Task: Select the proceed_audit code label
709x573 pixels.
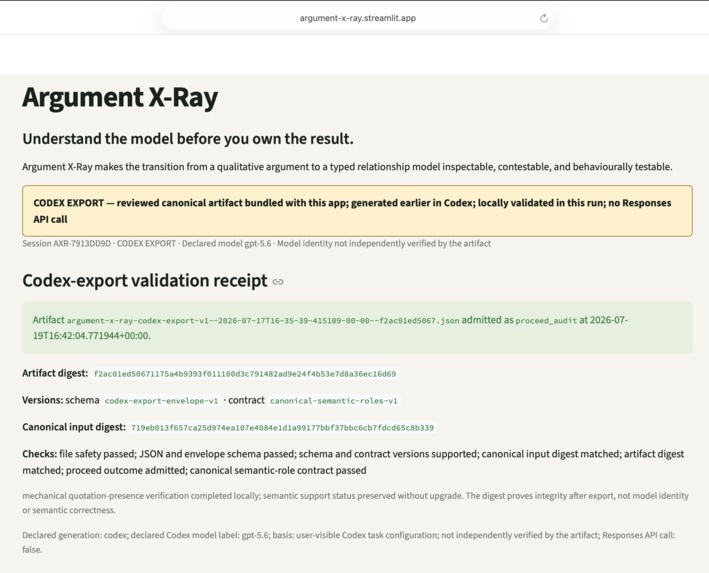Action: (546, 321)
